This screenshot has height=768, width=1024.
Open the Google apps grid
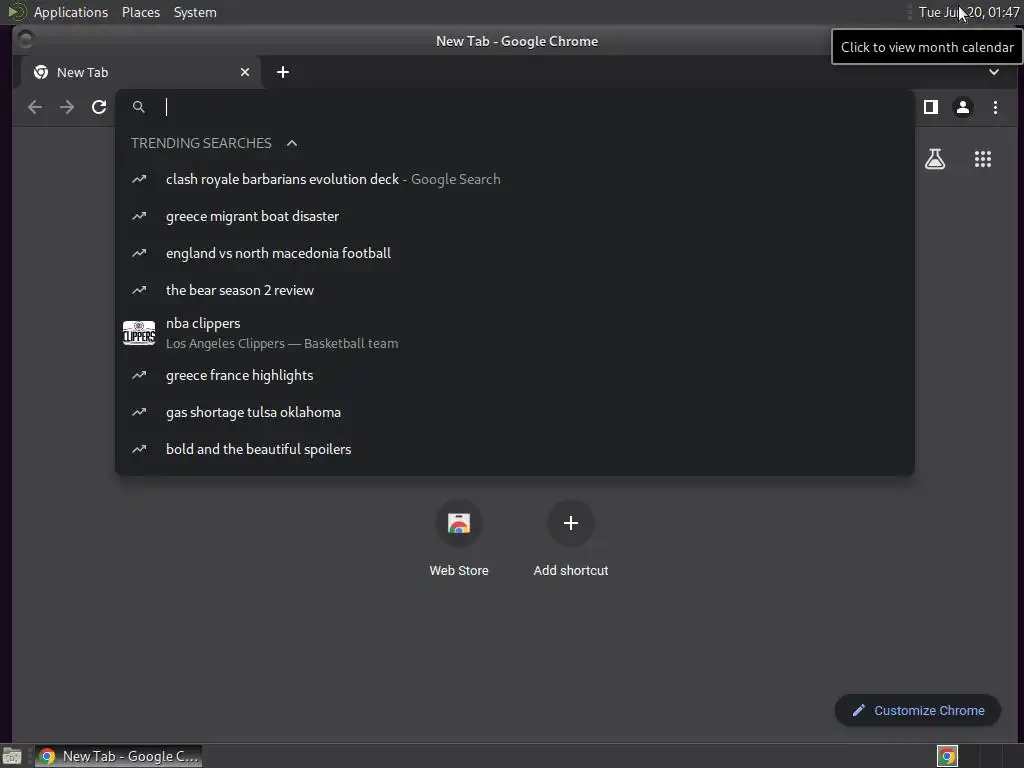point(982,159)
